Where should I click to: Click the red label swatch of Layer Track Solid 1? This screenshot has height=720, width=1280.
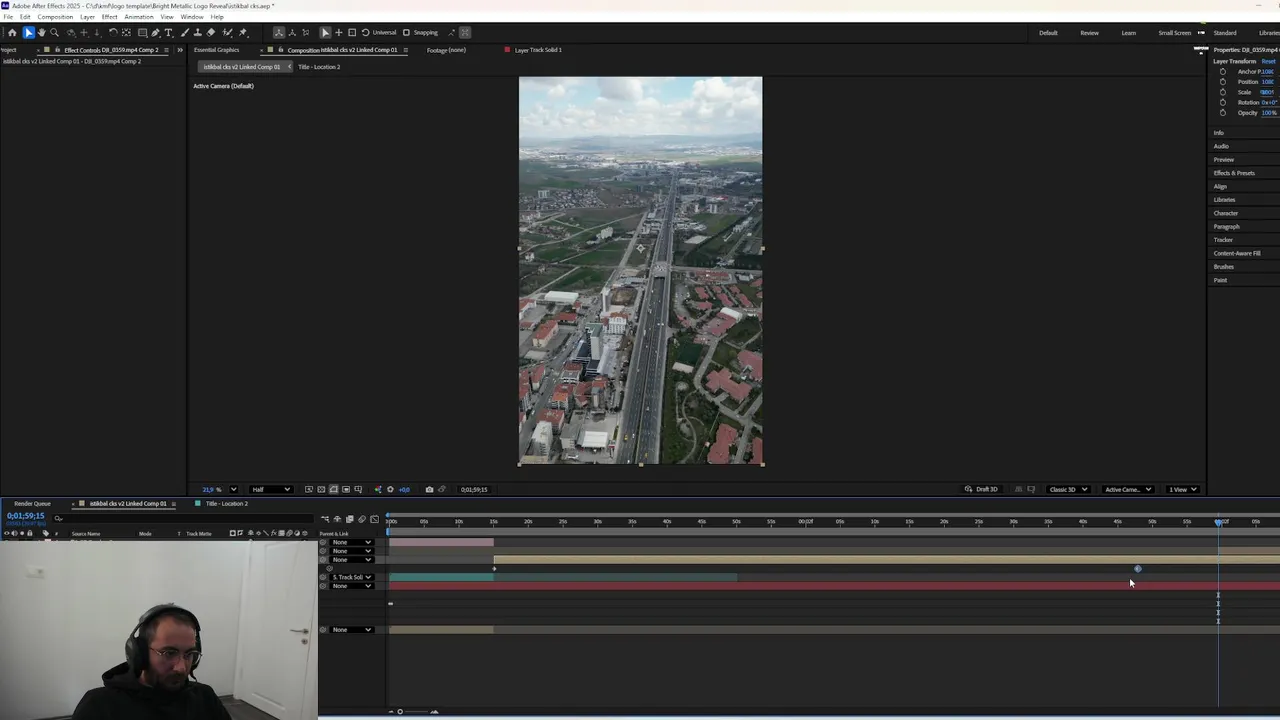click(x=508, y=50)
